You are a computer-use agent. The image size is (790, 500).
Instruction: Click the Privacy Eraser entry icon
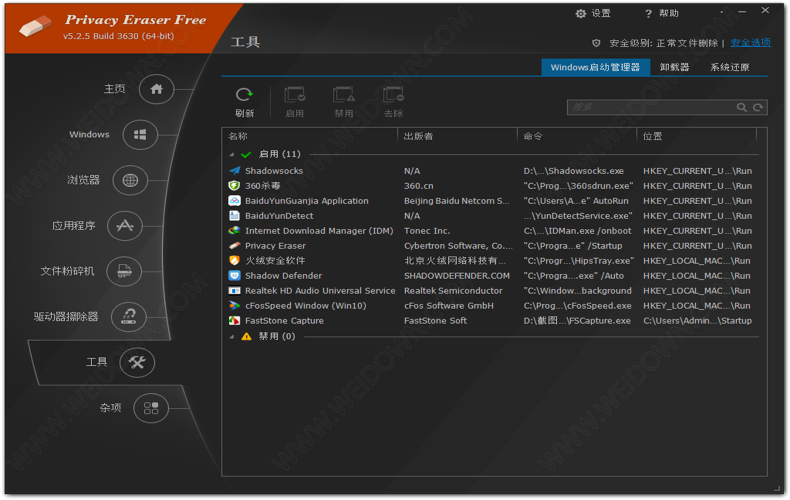234,246
